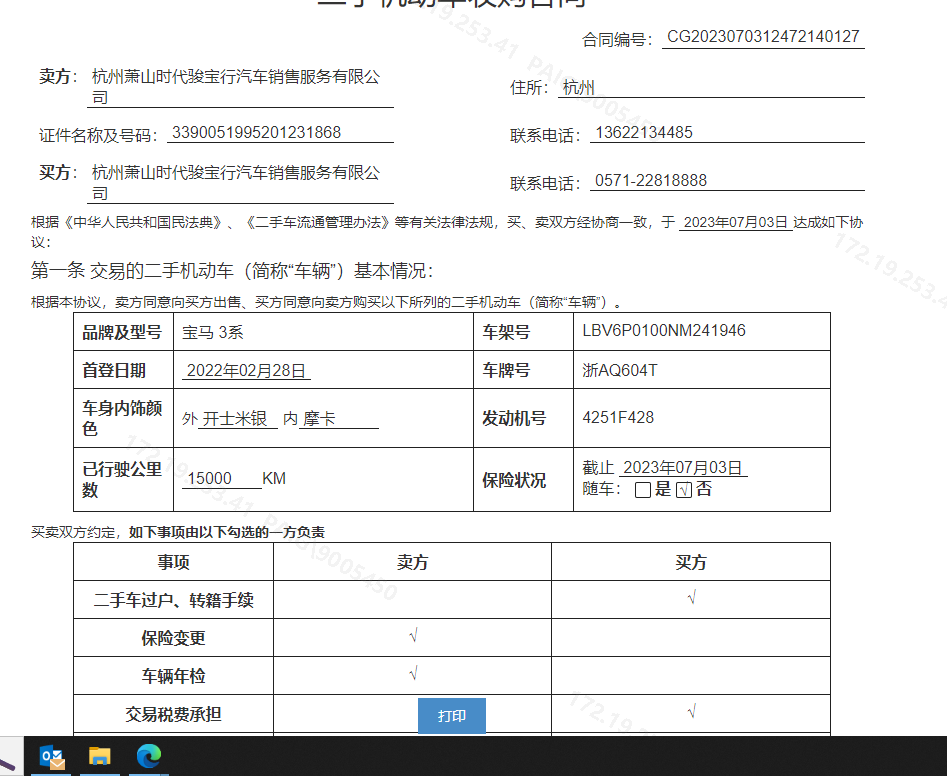Click the 车架号 label cell
Image resolution: width=947 pixels, height=776 pixels.
(x=524, y=332)
